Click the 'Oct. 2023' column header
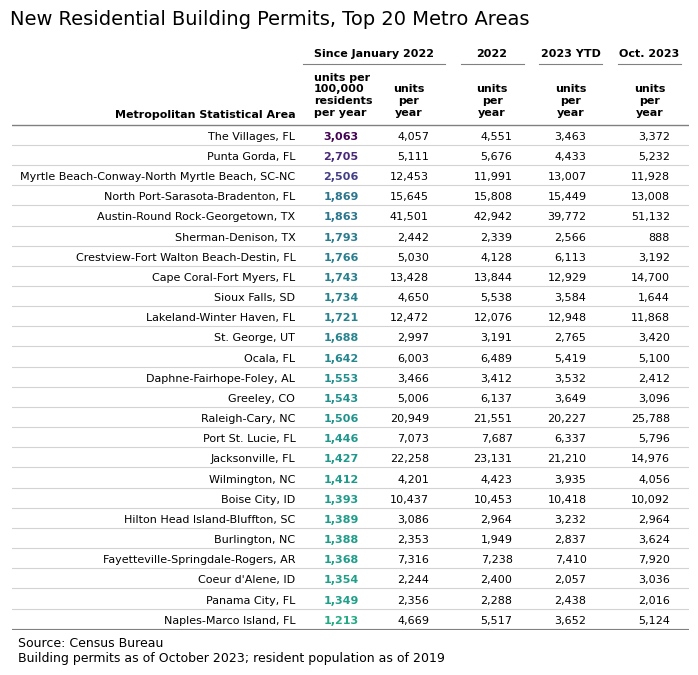The height and width of the screenshot is (675, 698). (649, 53)
